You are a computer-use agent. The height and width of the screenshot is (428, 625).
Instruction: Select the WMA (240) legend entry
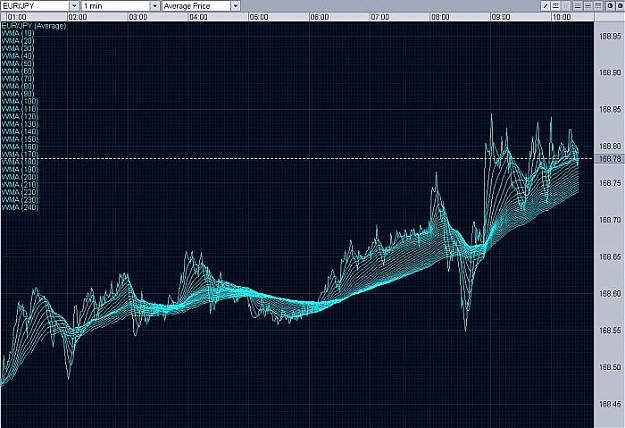click(20, 208)
